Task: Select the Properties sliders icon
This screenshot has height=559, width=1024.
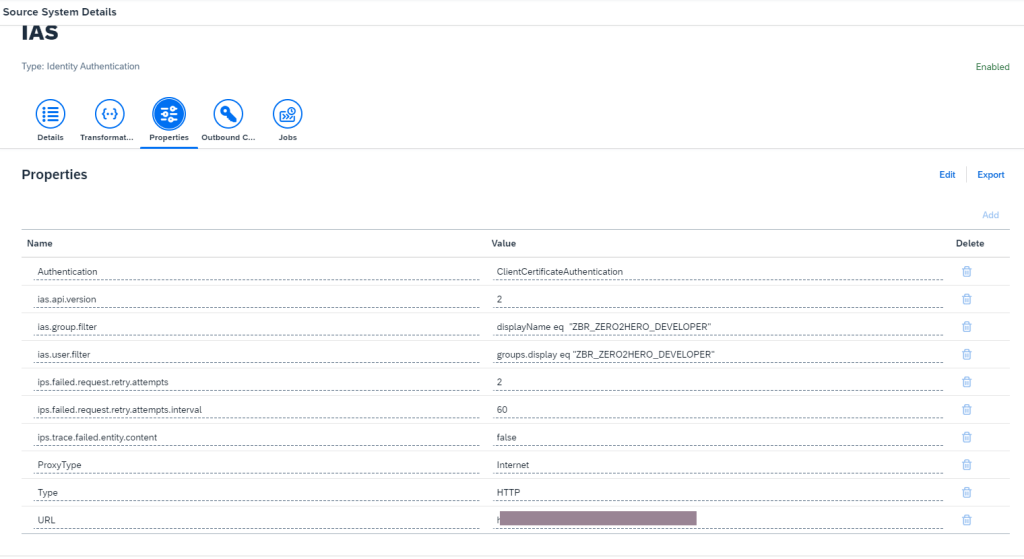Action: click(x=168, y=113)
